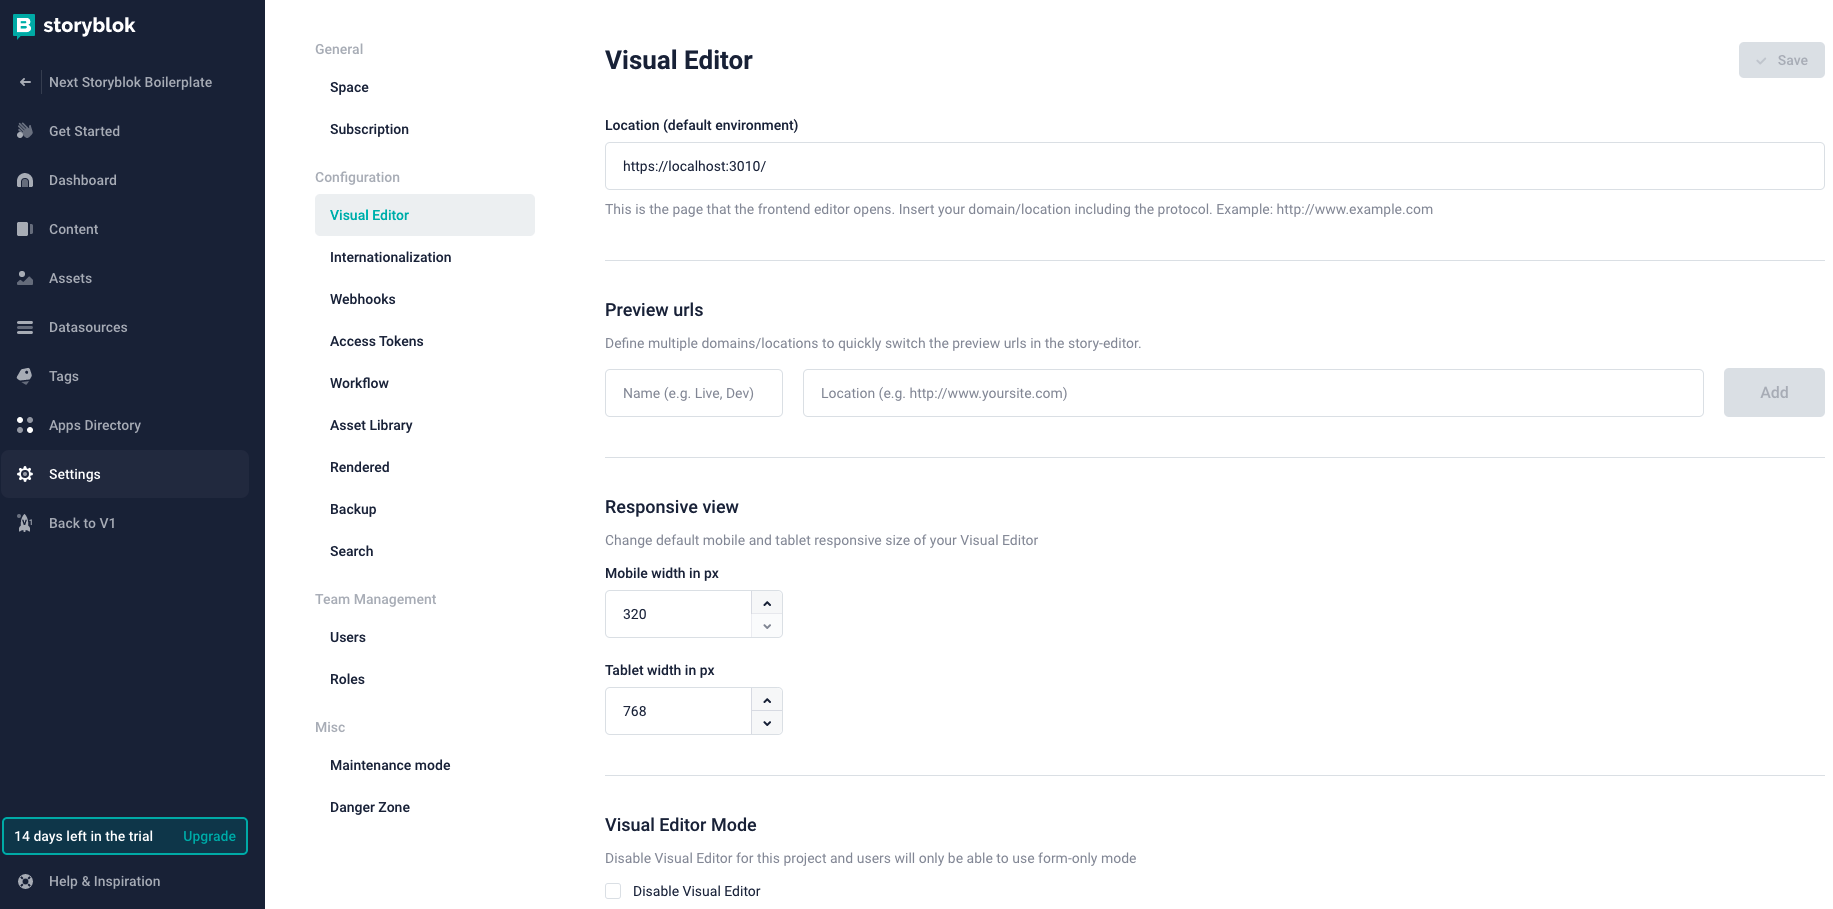Decrease Mobile width with down arrow
This screenshot has width=1833, height=909.
(767, 626)
